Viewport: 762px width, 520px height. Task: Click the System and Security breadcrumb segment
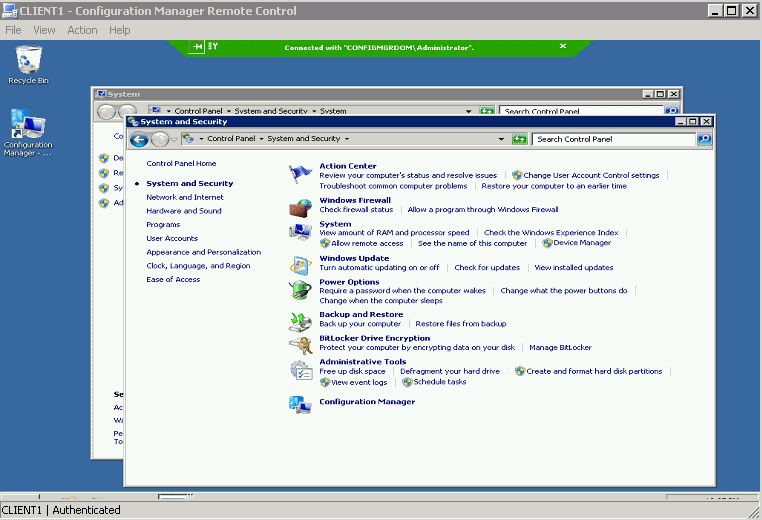point(304,139)
